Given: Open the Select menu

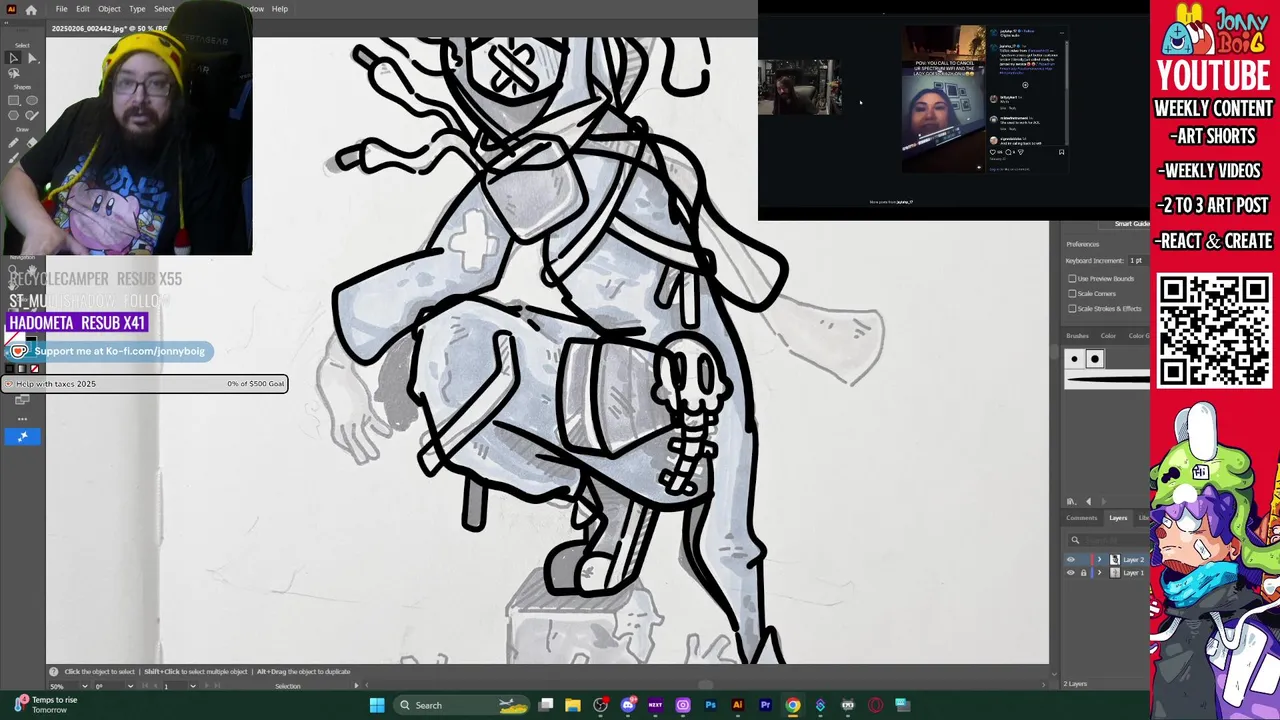Looking at the screenshot, I should point(164,9).
